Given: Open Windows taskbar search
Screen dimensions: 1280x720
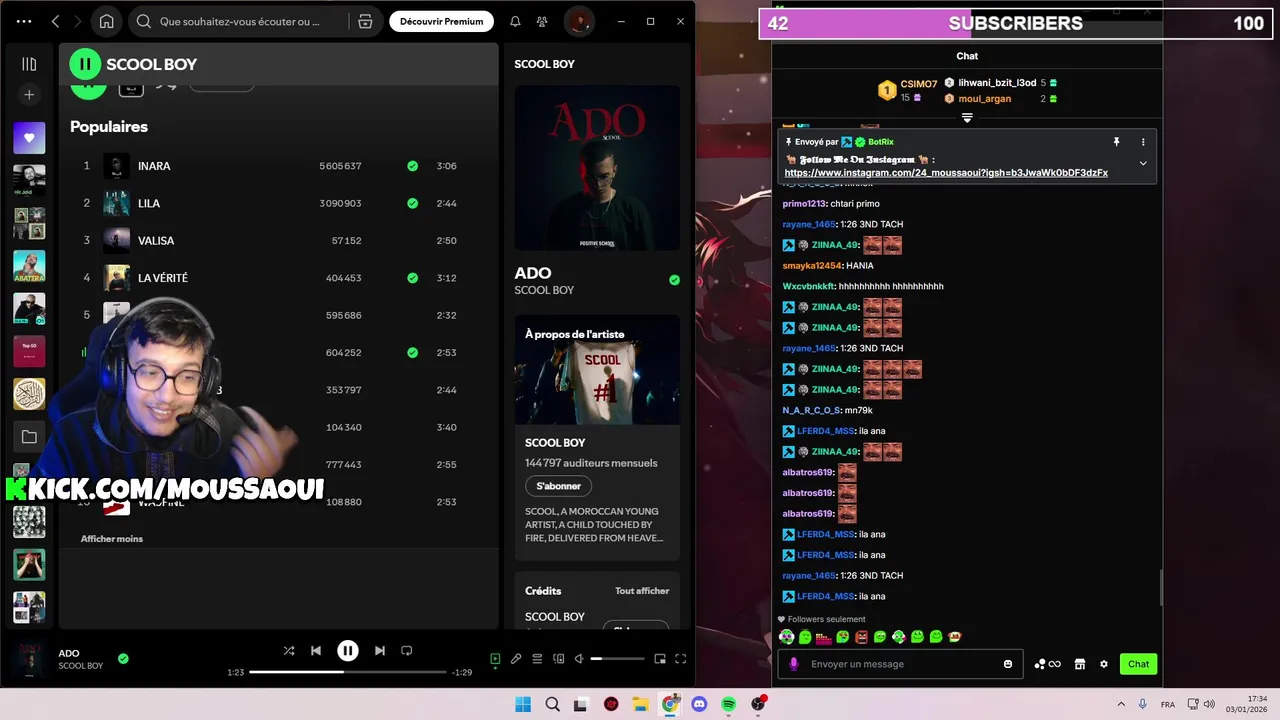Looking at the screenshot, I should [552, 705].
